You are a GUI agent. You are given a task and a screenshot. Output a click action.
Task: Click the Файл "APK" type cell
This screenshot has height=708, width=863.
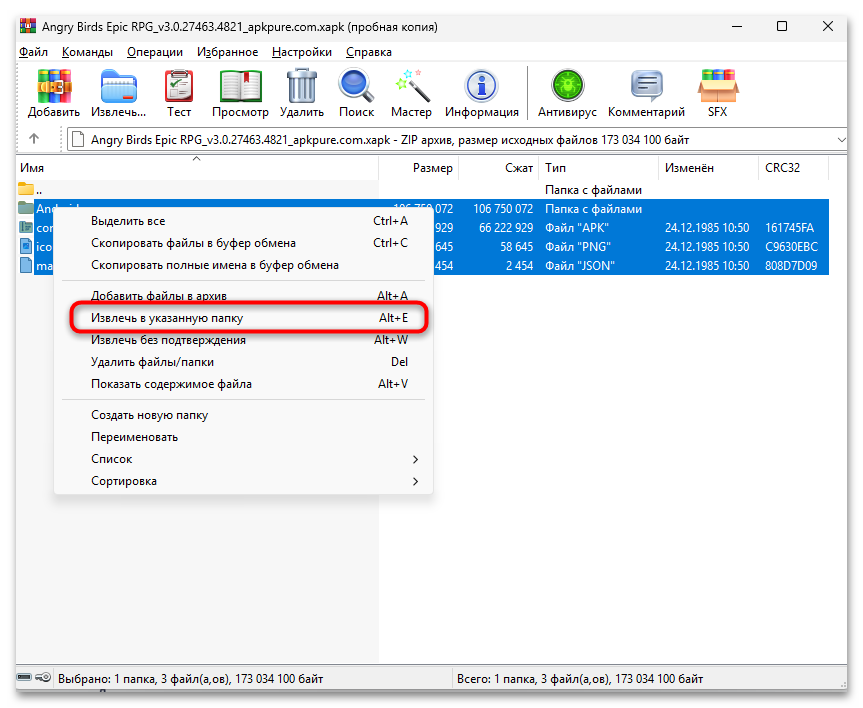[x=577, y=228]
